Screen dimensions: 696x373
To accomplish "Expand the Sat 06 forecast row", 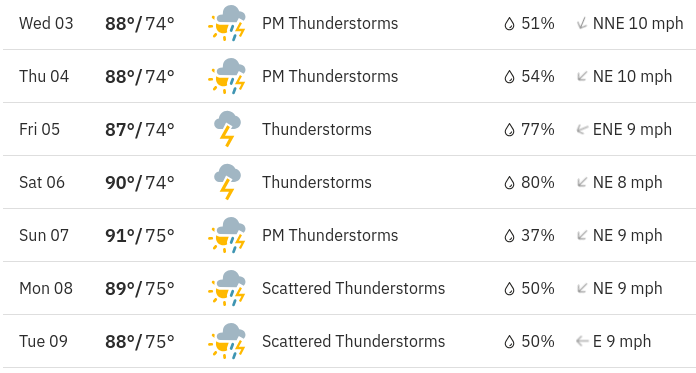I will point(349,182).
